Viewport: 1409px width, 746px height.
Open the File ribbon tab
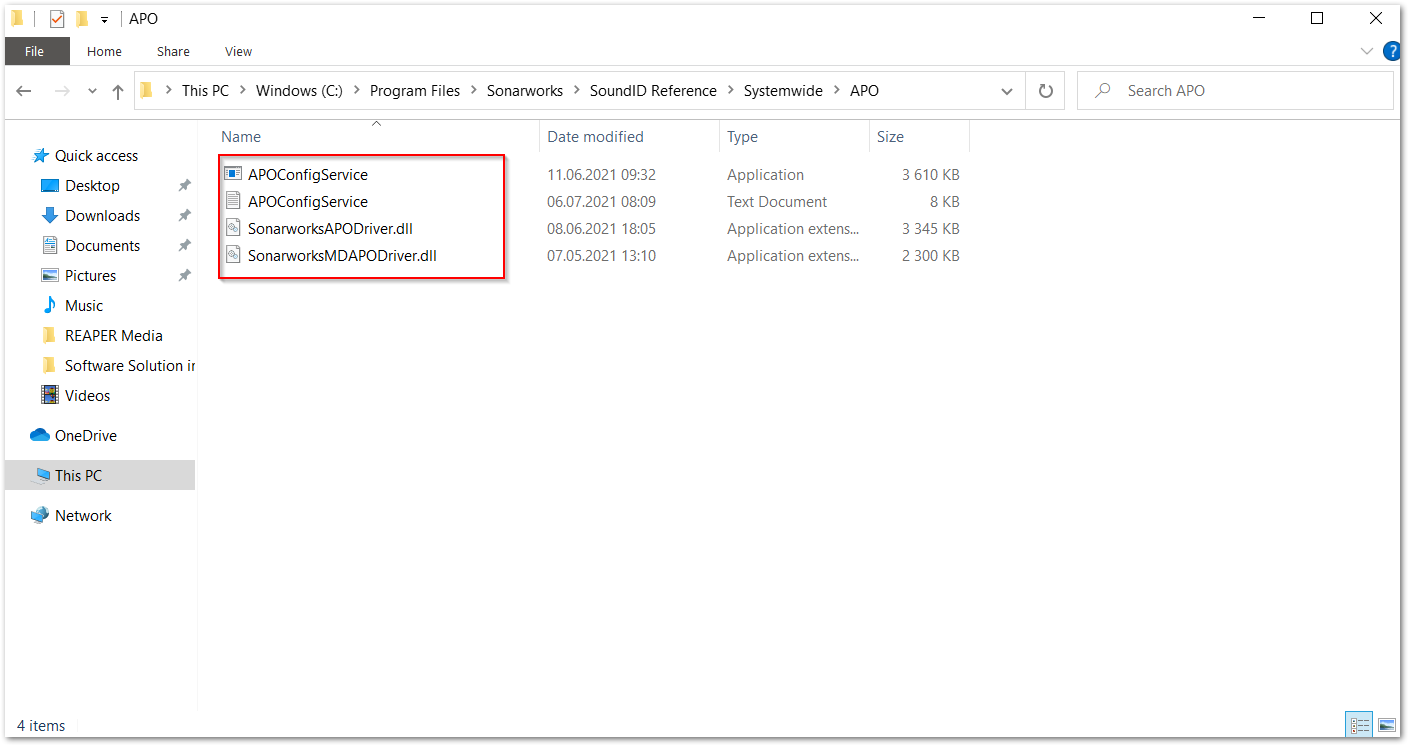36,51
